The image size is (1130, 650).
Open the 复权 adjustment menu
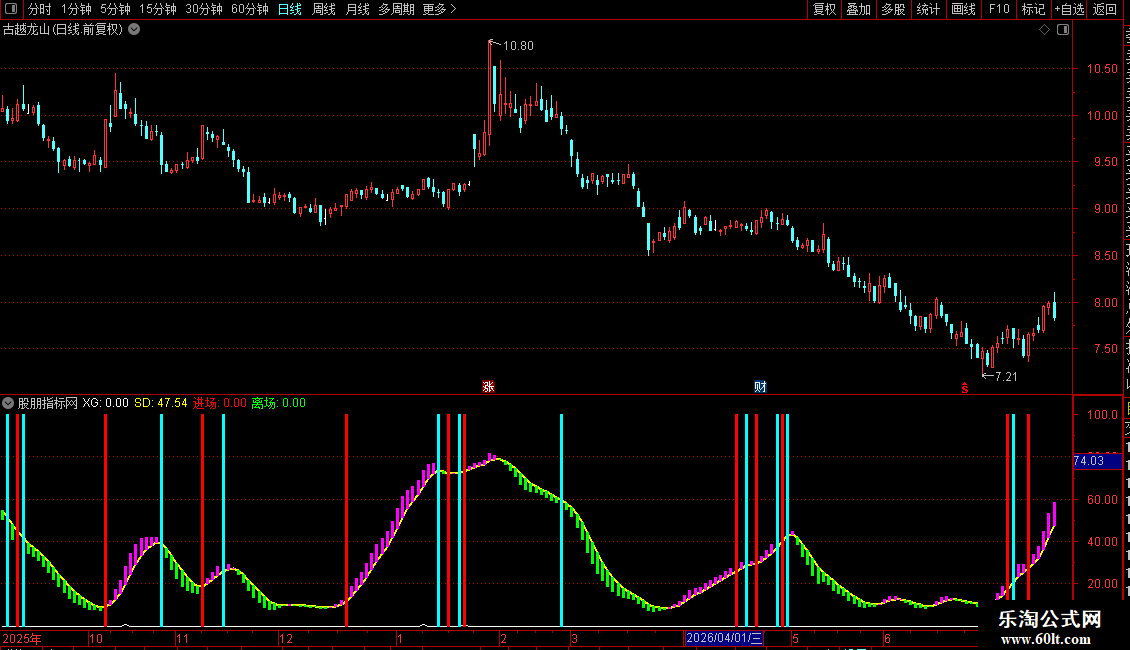pyautogui.click(x=824, y=9)
